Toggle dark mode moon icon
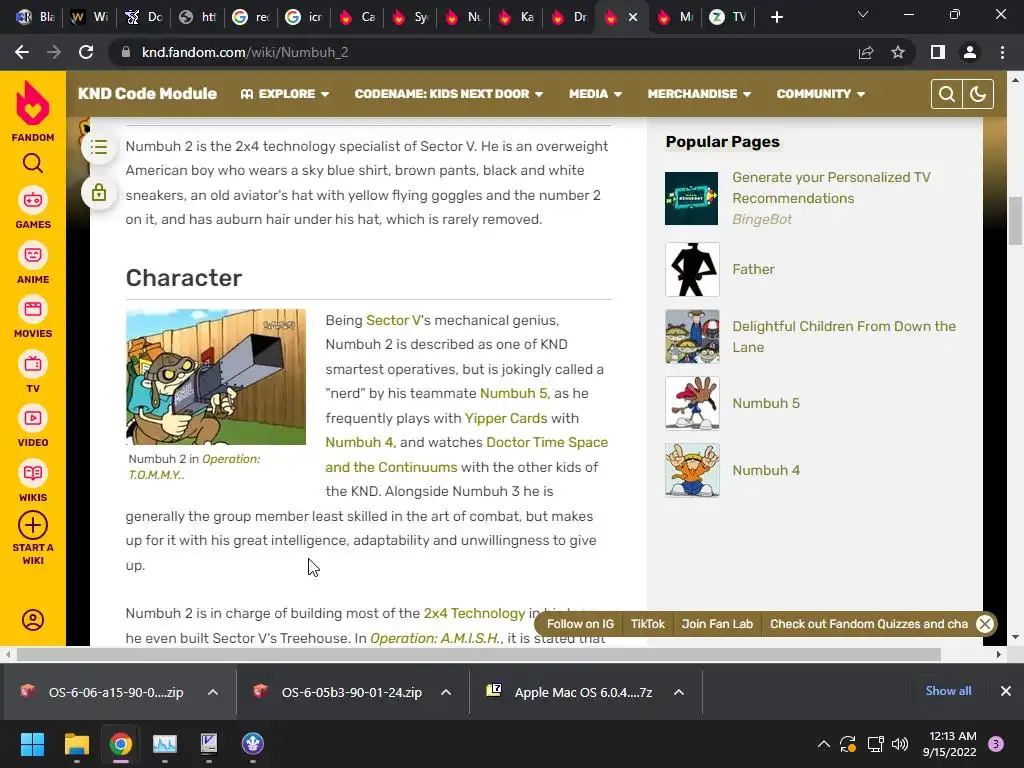 [x=978, y=94]
